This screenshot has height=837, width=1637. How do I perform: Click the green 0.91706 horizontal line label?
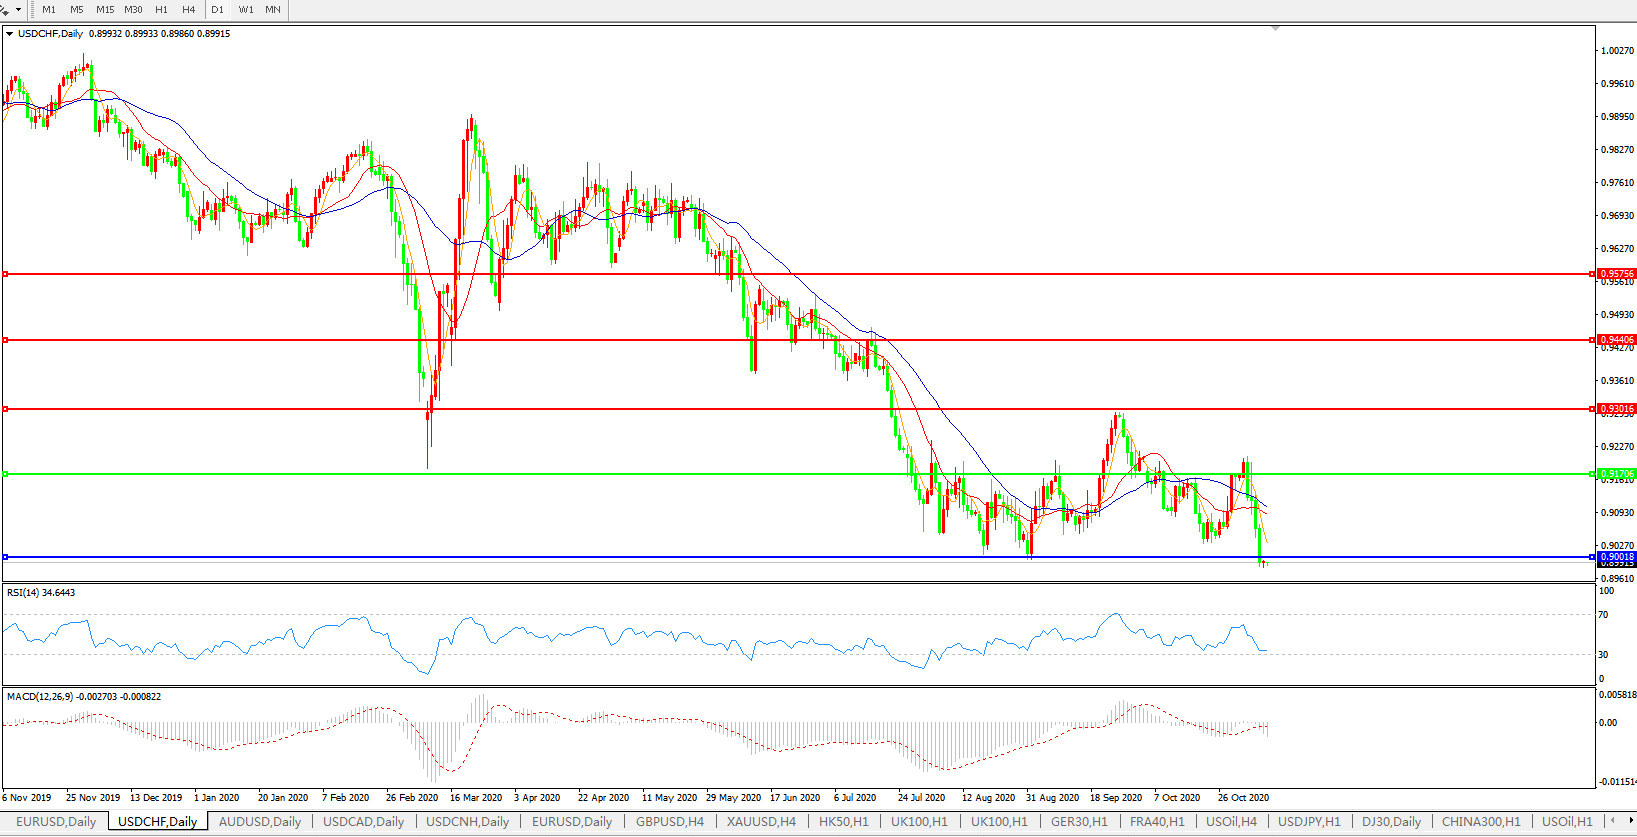click(1616, 474)
